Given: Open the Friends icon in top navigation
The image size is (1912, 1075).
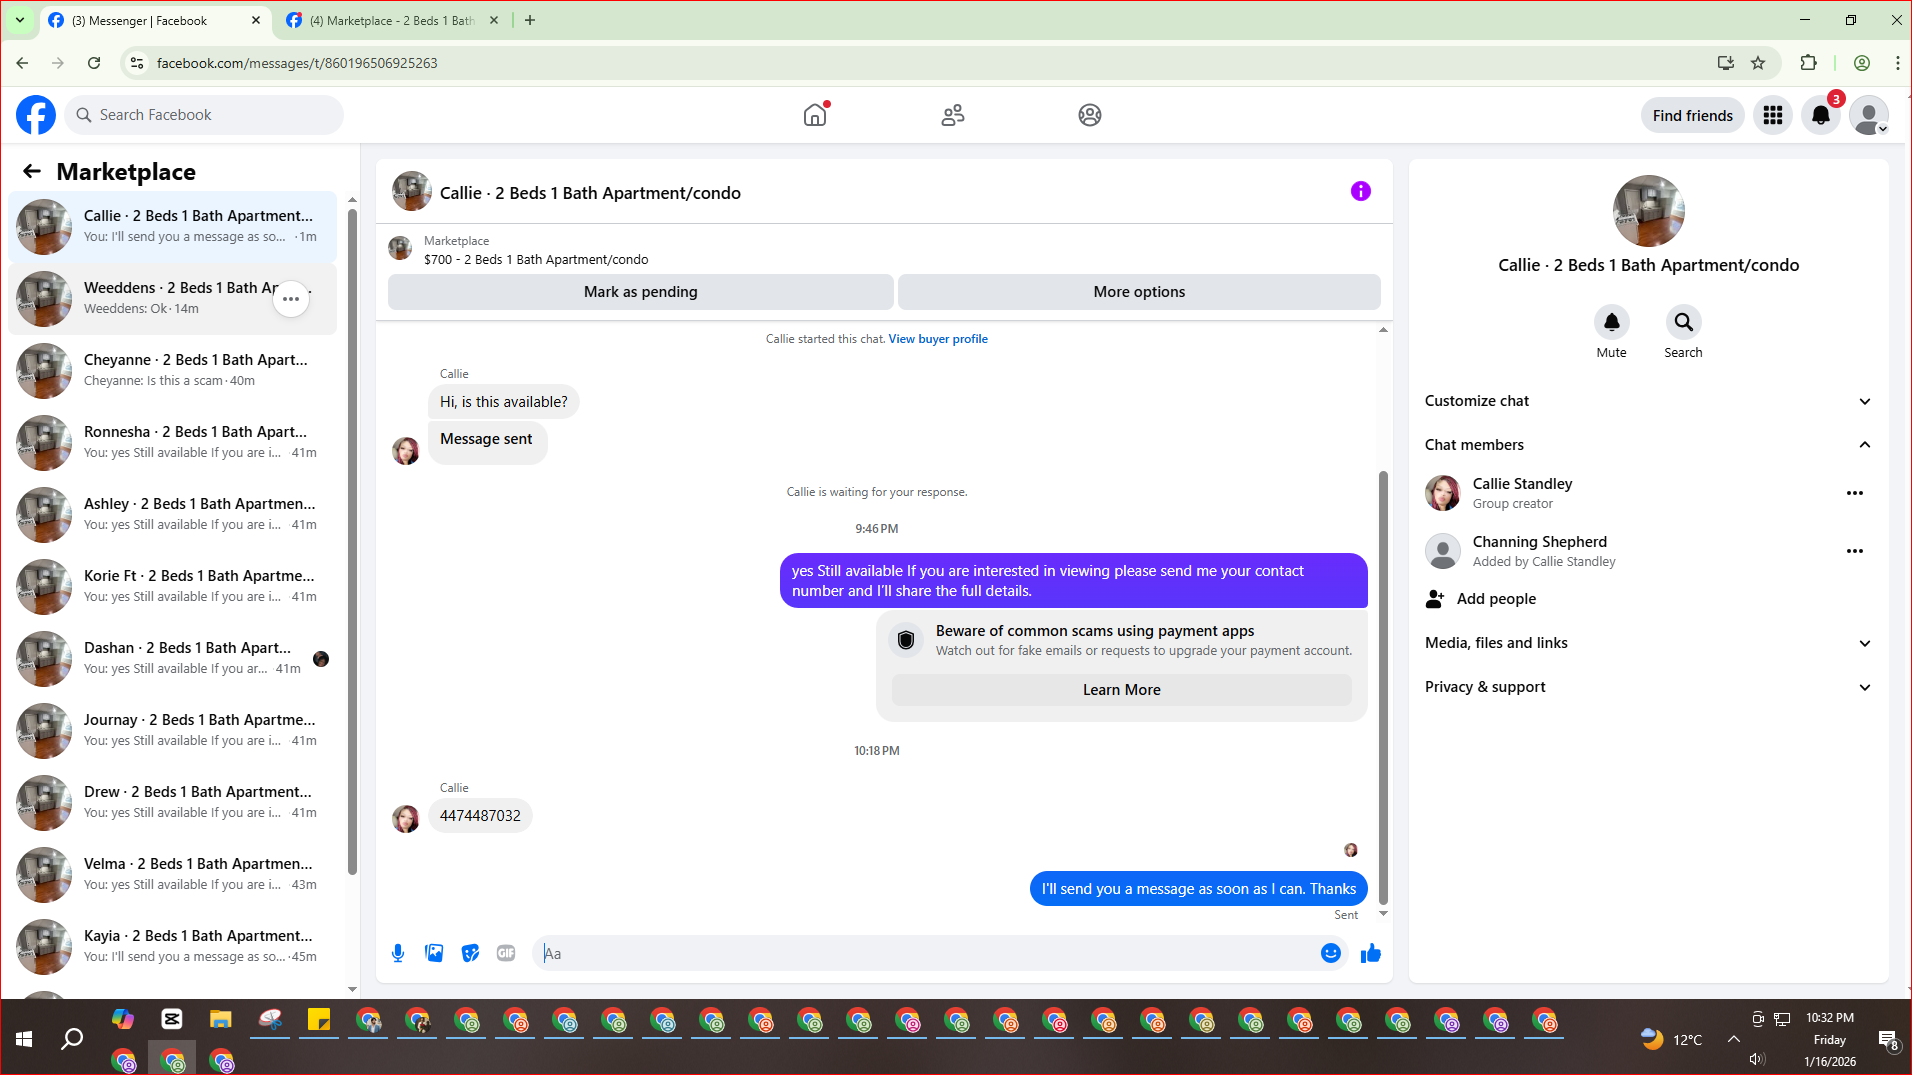Looking at the screenshot, I should tap(953, 115).
